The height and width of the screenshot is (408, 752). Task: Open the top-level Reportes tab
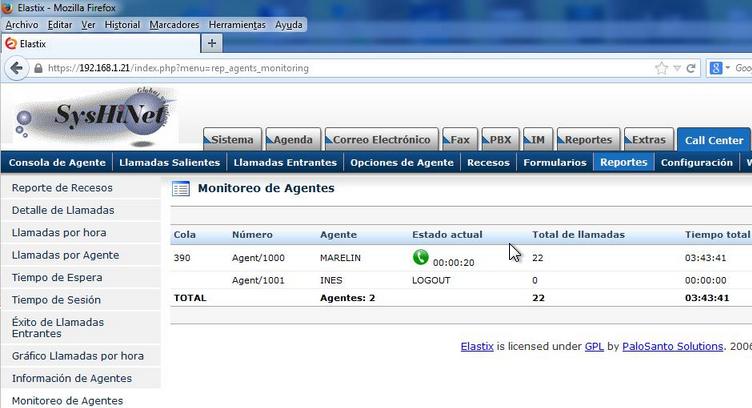[x=588, y=140]
